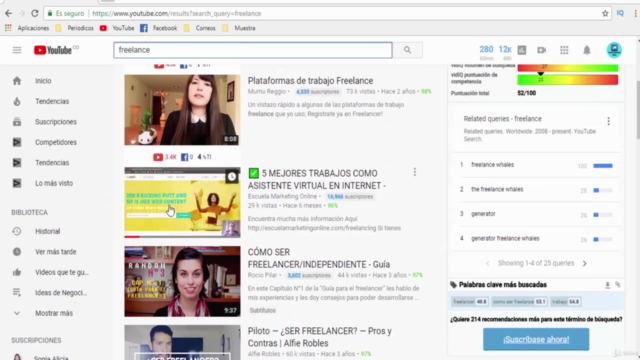The image size is (640, 360).
Task: Open the YouTube bookmark in bookmarks bar
Action: [x=117, y=28]
